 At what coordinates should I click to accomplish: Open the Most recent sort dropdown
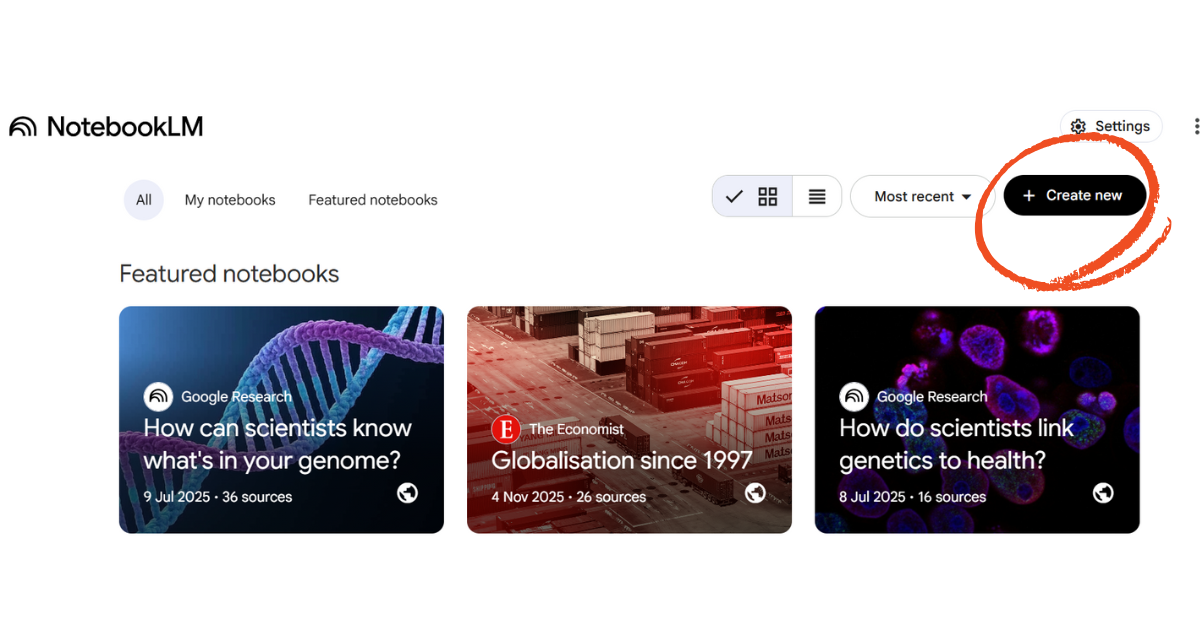click(922, 196)
